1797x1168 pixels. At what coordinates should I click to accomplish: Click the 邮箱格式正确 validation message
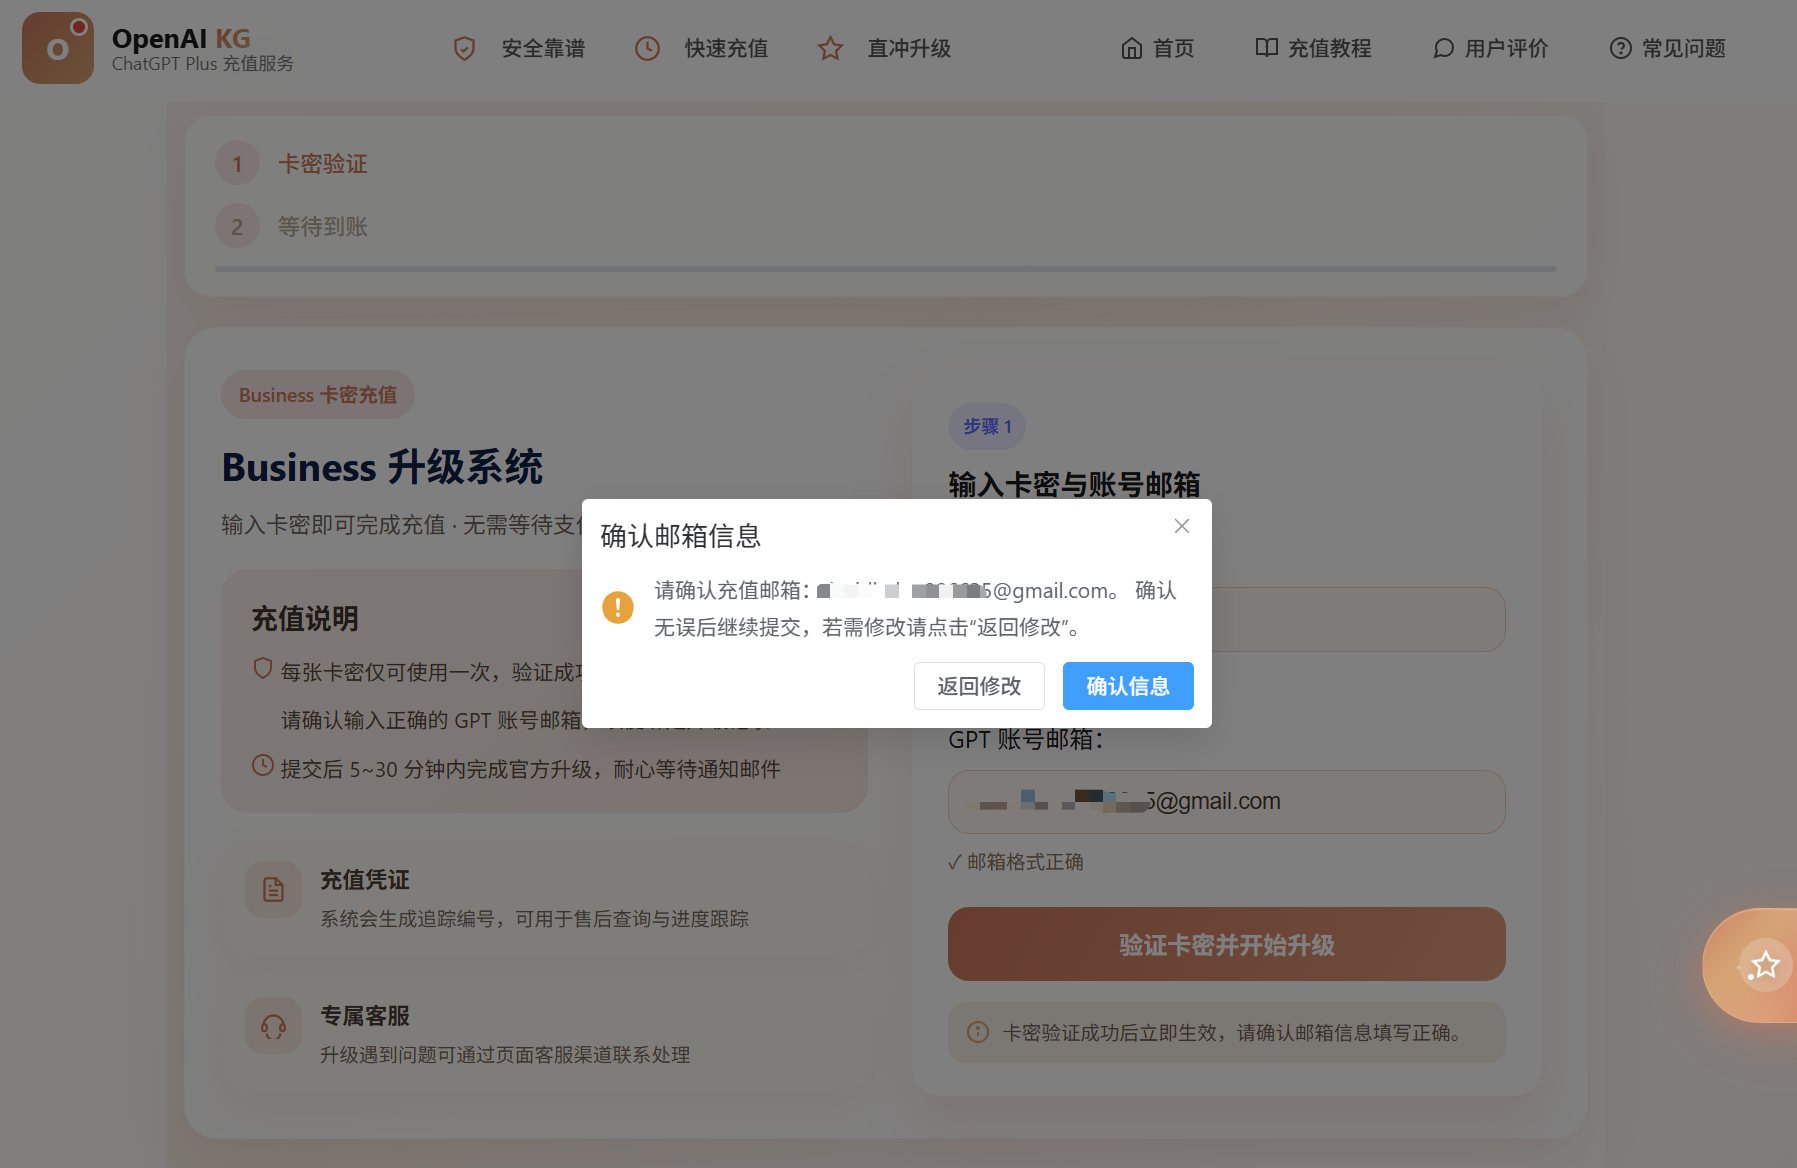pos(1016,862)
